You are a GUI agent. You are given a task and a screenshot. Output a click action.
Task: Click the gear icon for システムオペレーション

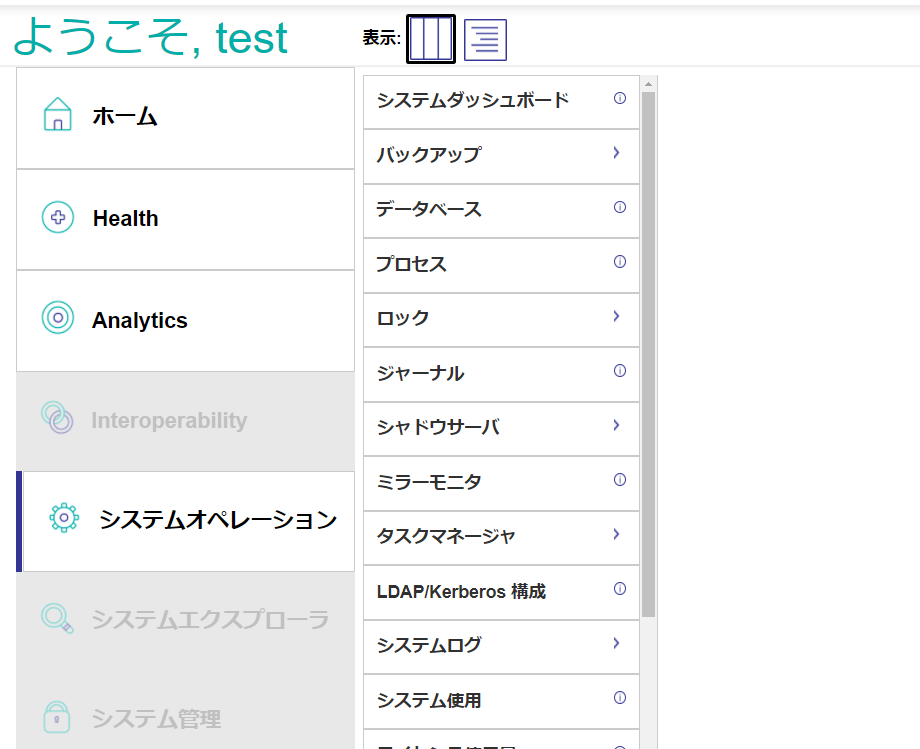point(63,518)
